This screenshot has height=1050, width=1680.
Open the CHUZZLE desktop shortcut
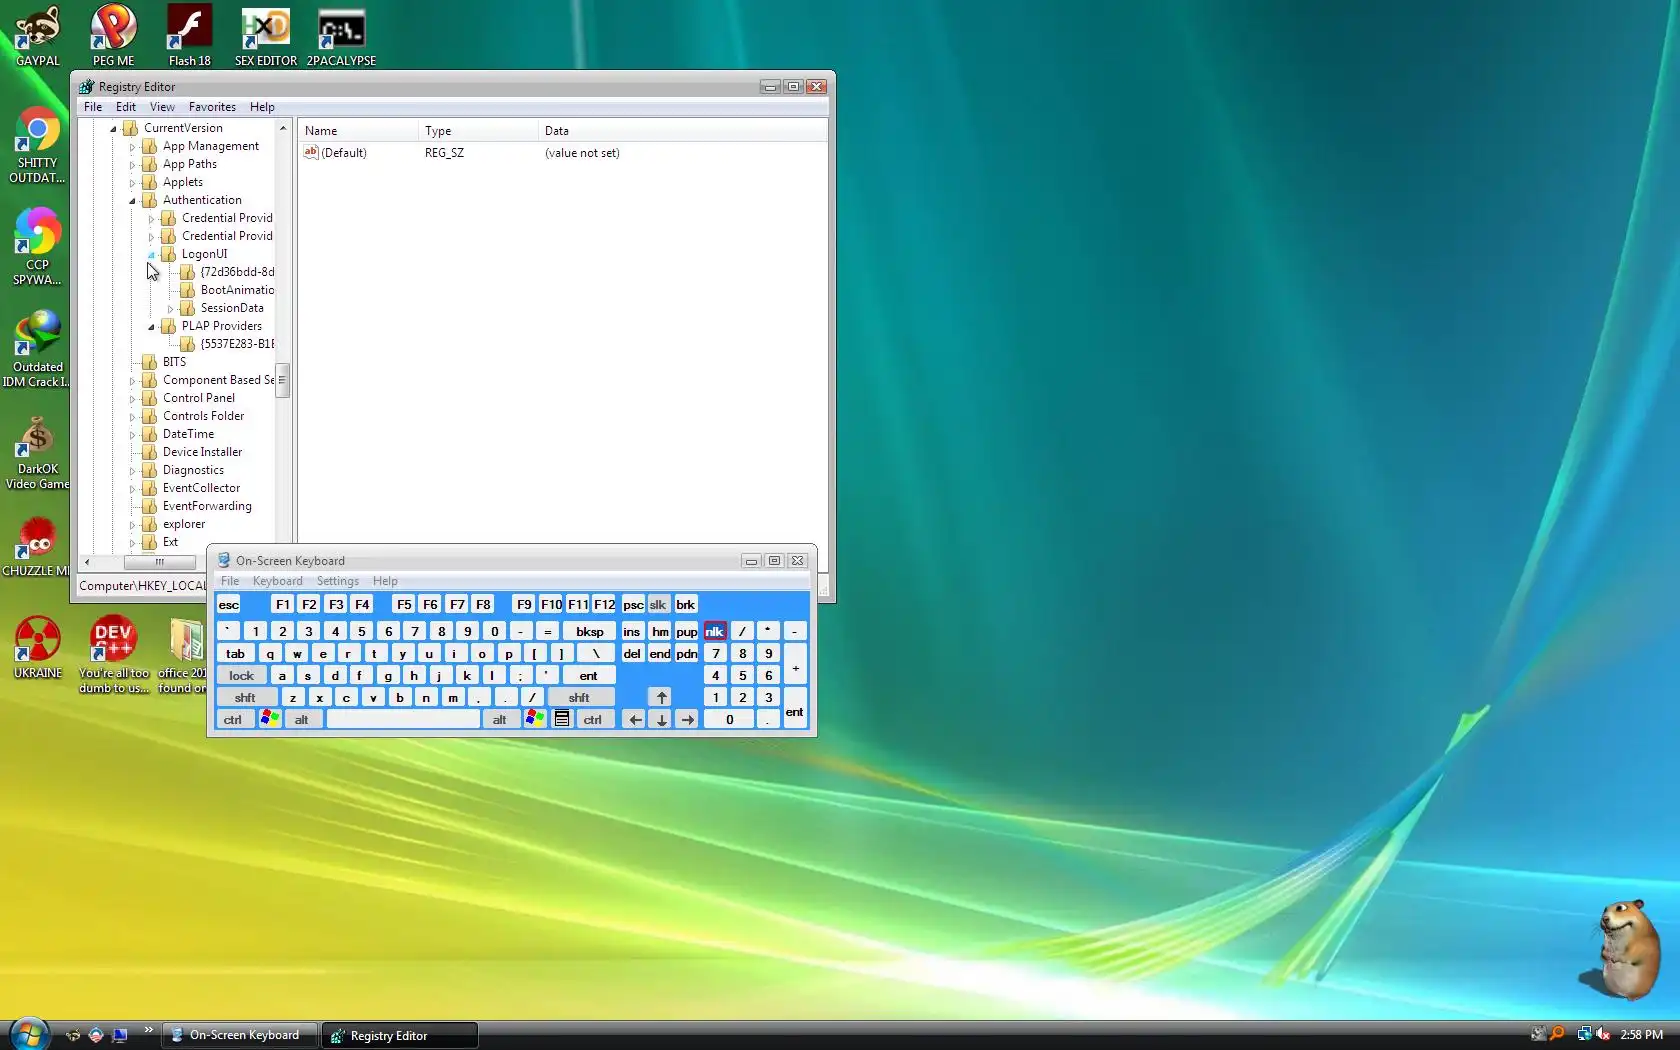point(37,547)
